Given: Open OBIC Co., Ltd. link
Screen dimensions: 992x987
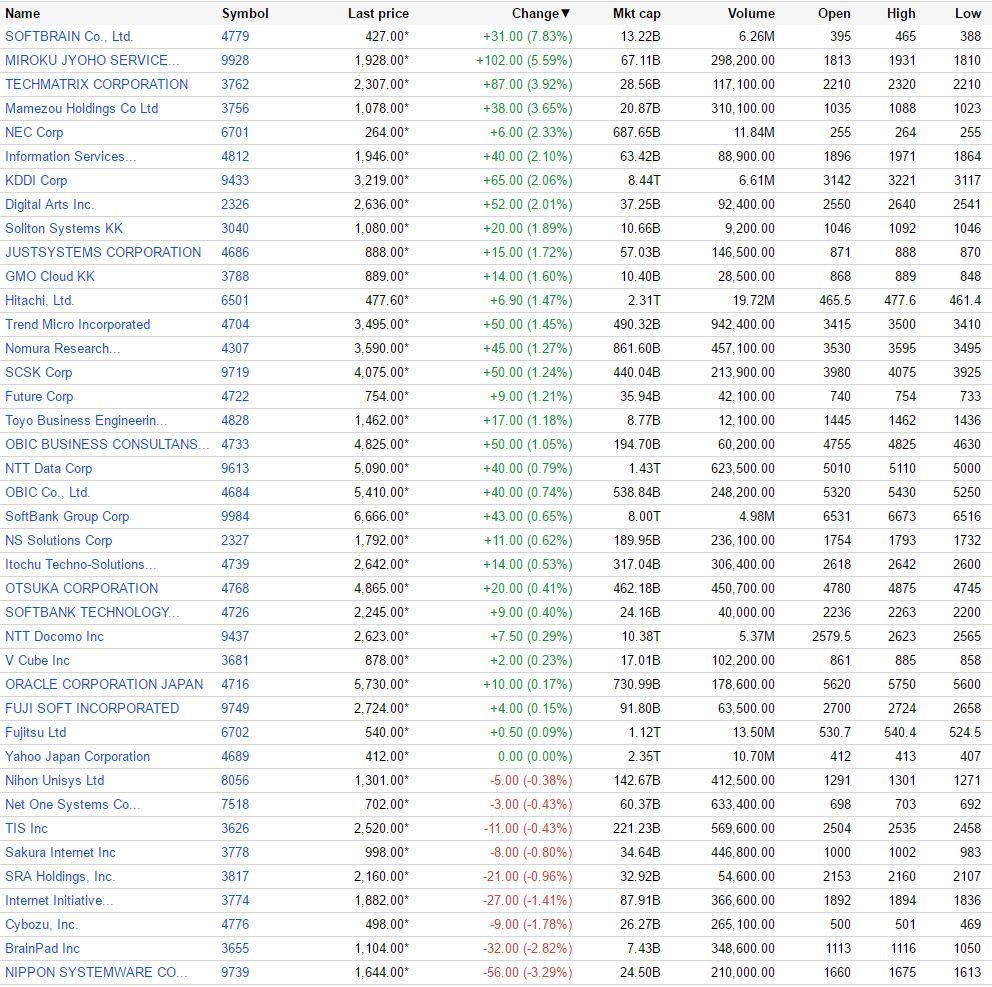Looking at the screenshot, I should pos(47,493).
